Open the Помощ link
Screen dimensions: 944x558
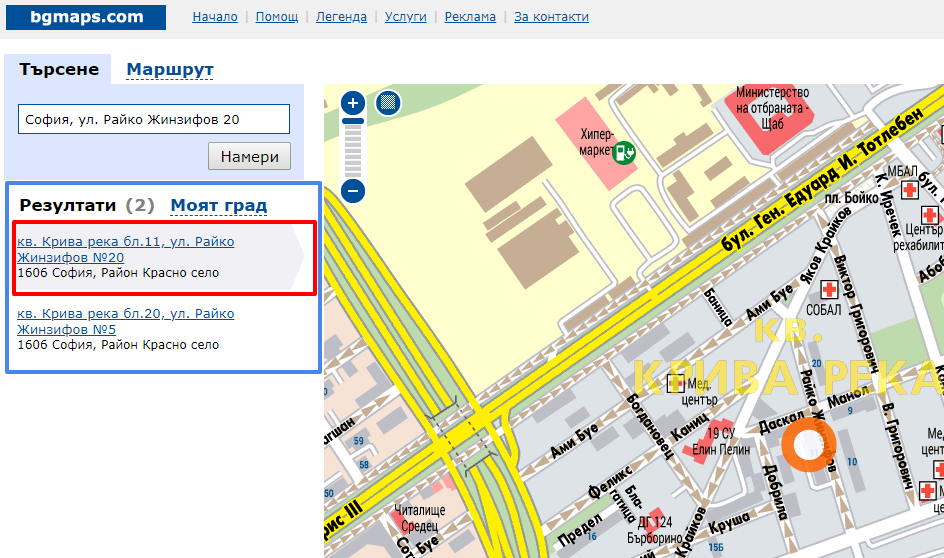pyautogui.click(x=277, y=17)
